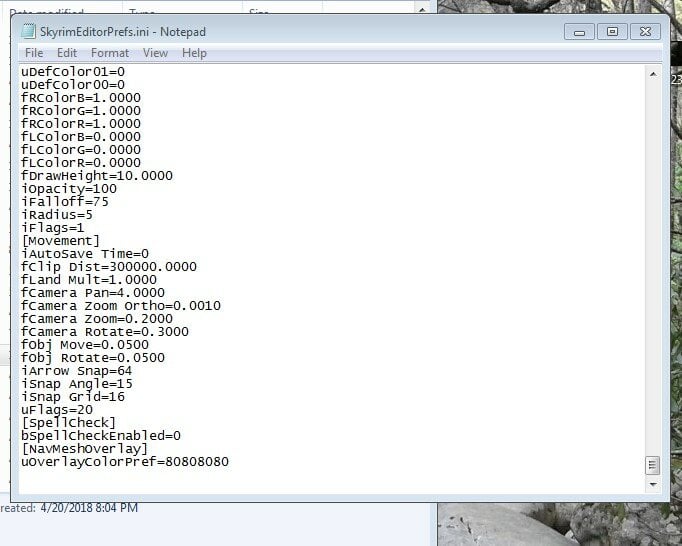Click the line uDefColor00=0
The height and width of the screenshot is (546, 682).
point(73,85)
